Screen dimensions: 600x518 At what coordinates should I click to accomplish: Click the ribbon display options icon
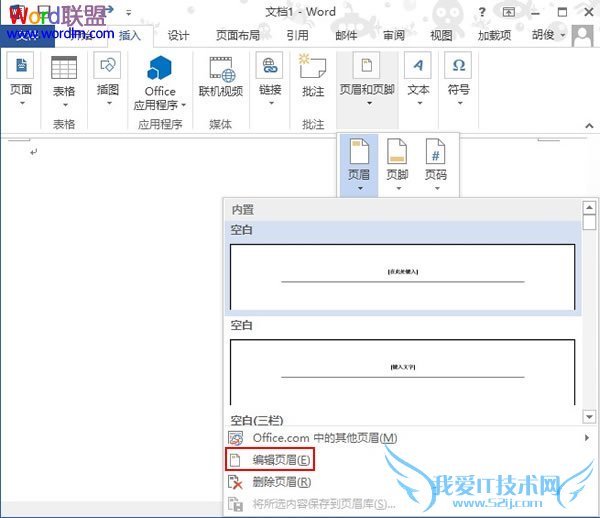[x=508, y=12]
